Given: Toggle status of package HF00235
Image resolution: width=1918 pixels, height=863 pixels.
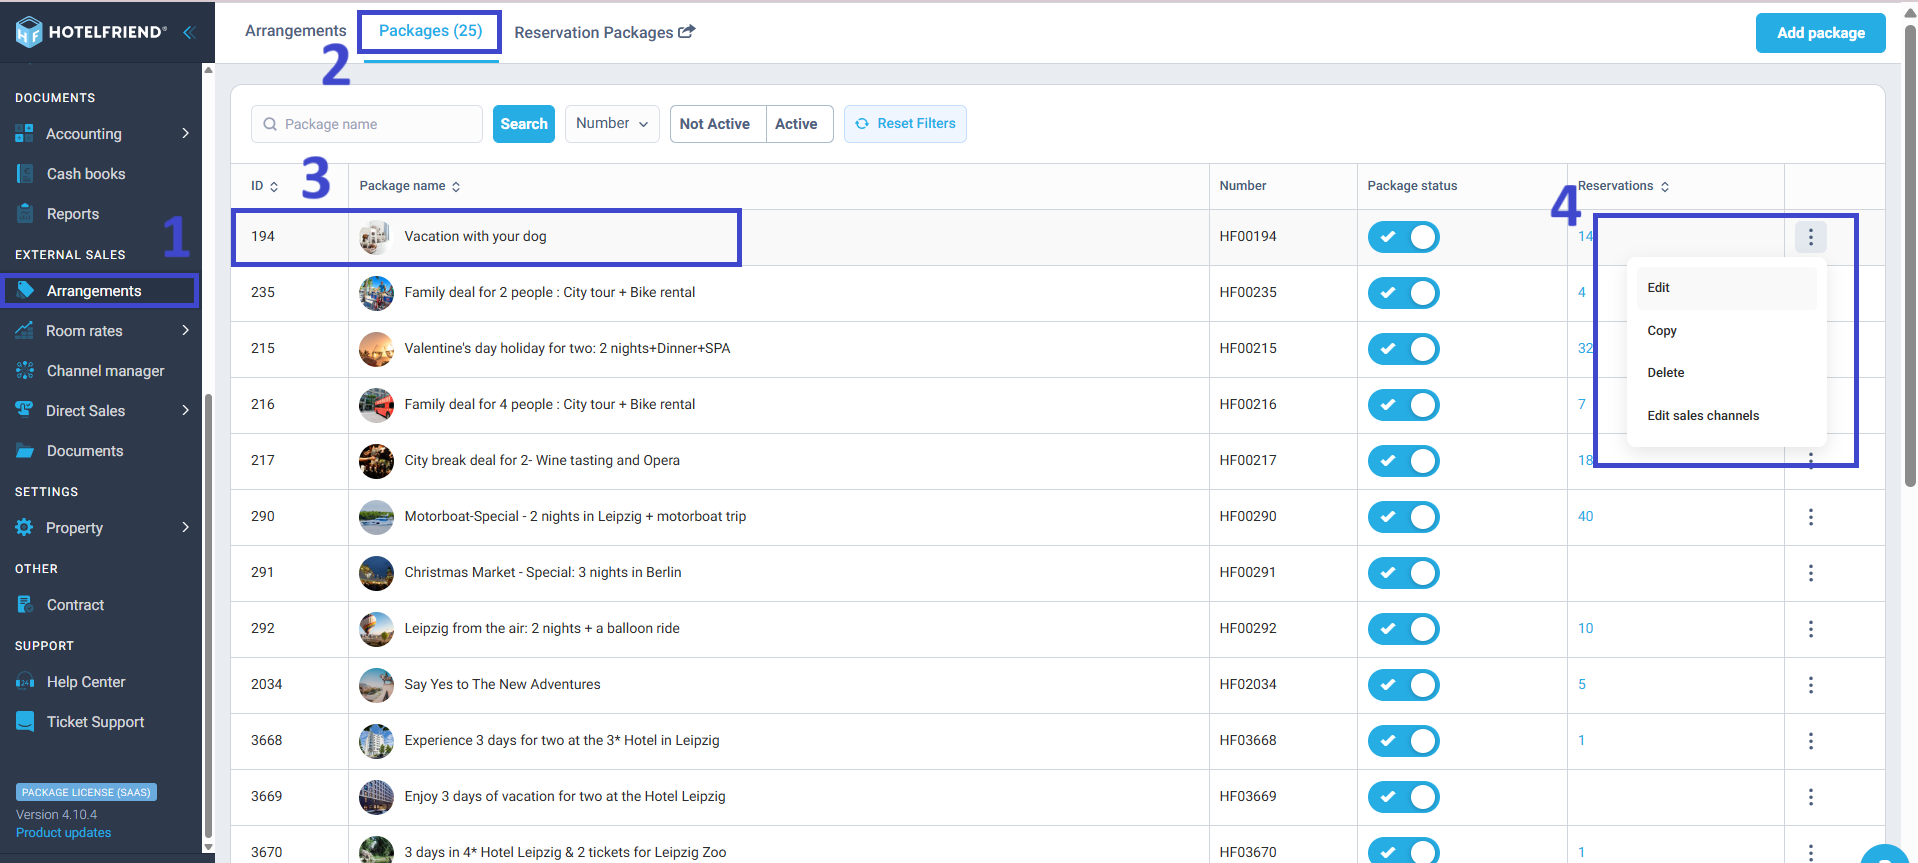Looking at the screenshot, I should 1403,293.
